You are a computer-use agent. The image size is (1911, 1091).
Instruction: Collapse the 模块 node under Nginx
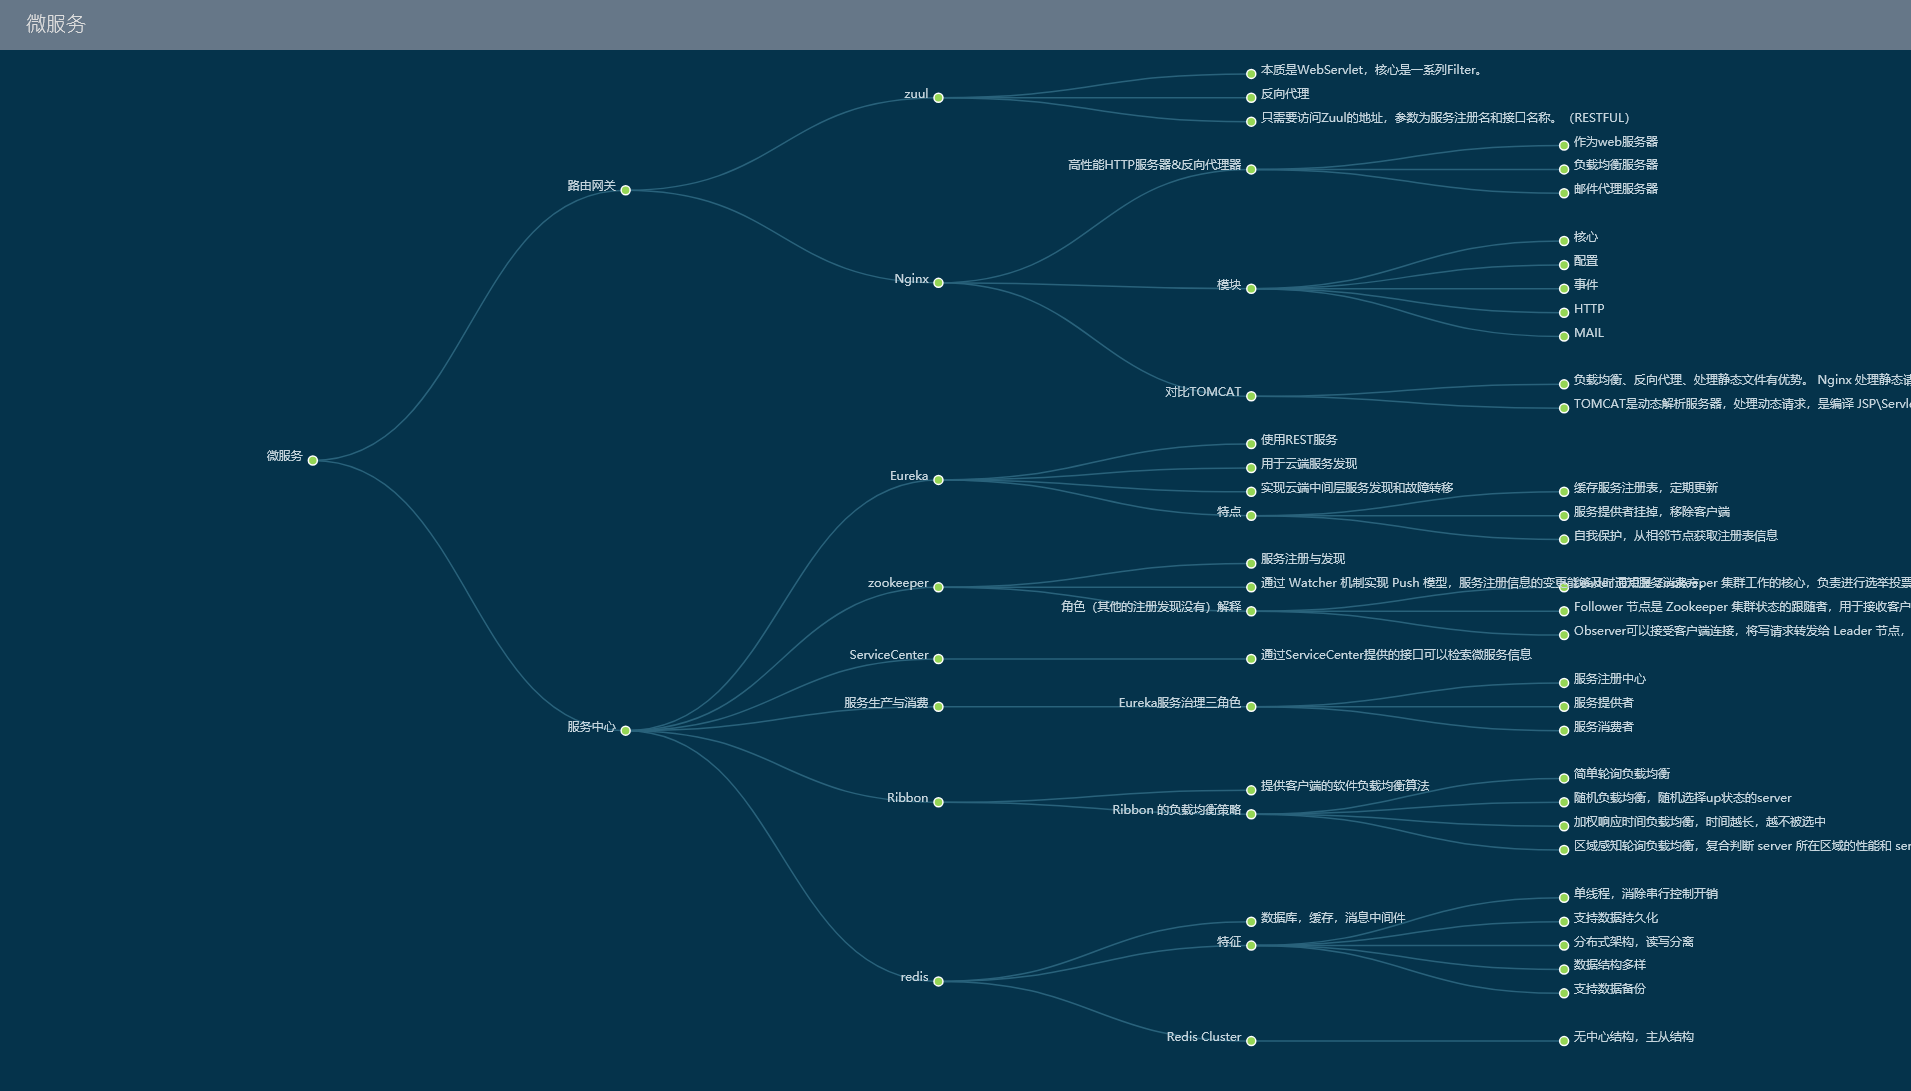point(1251,289)
